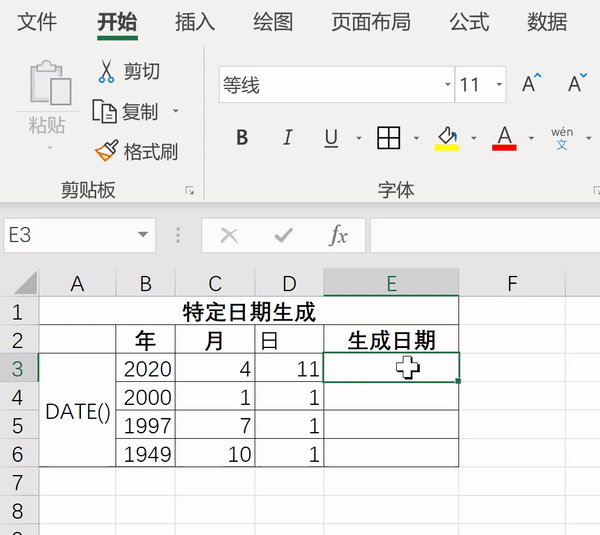600x535 pixels.
Task: Open font color dropdown arrow
Action: click(x=531, y=138)
